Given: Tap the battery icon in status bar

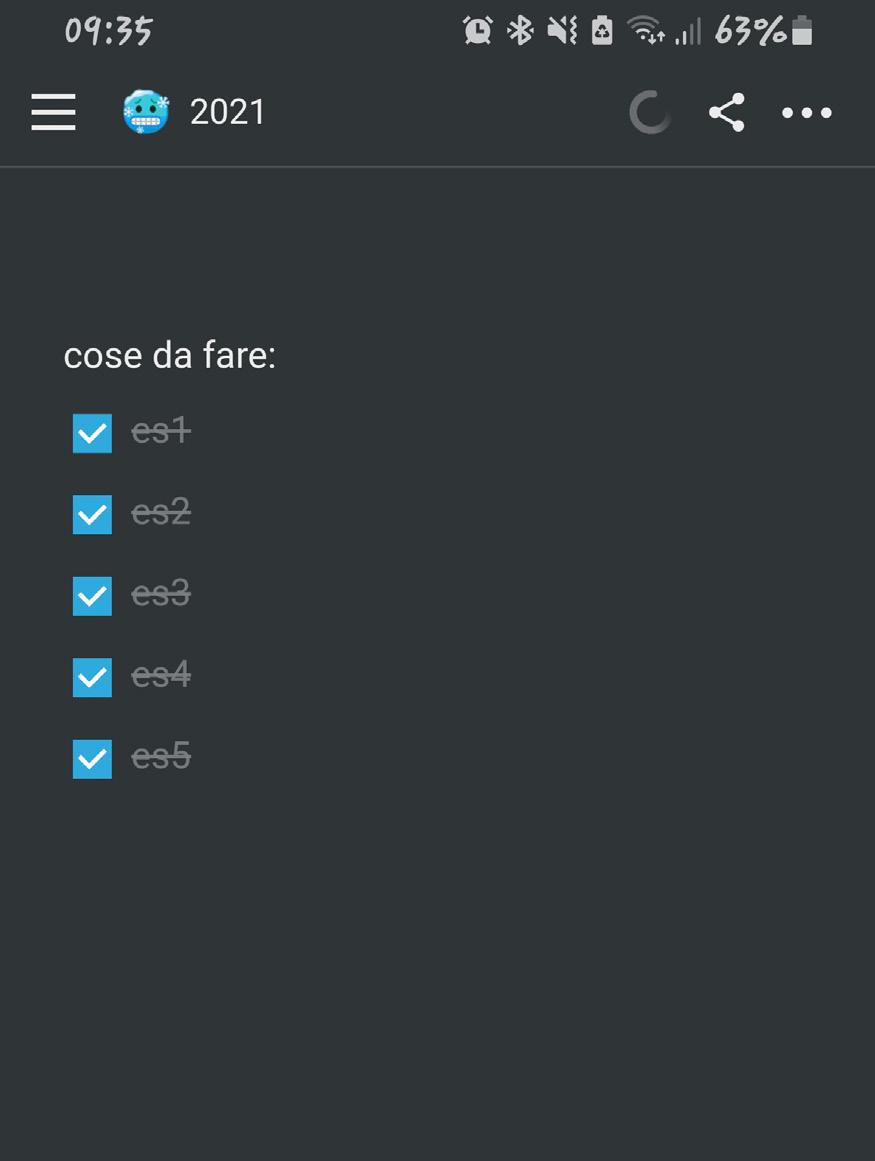Looking at the screenshot, I should tap(802, 32).
